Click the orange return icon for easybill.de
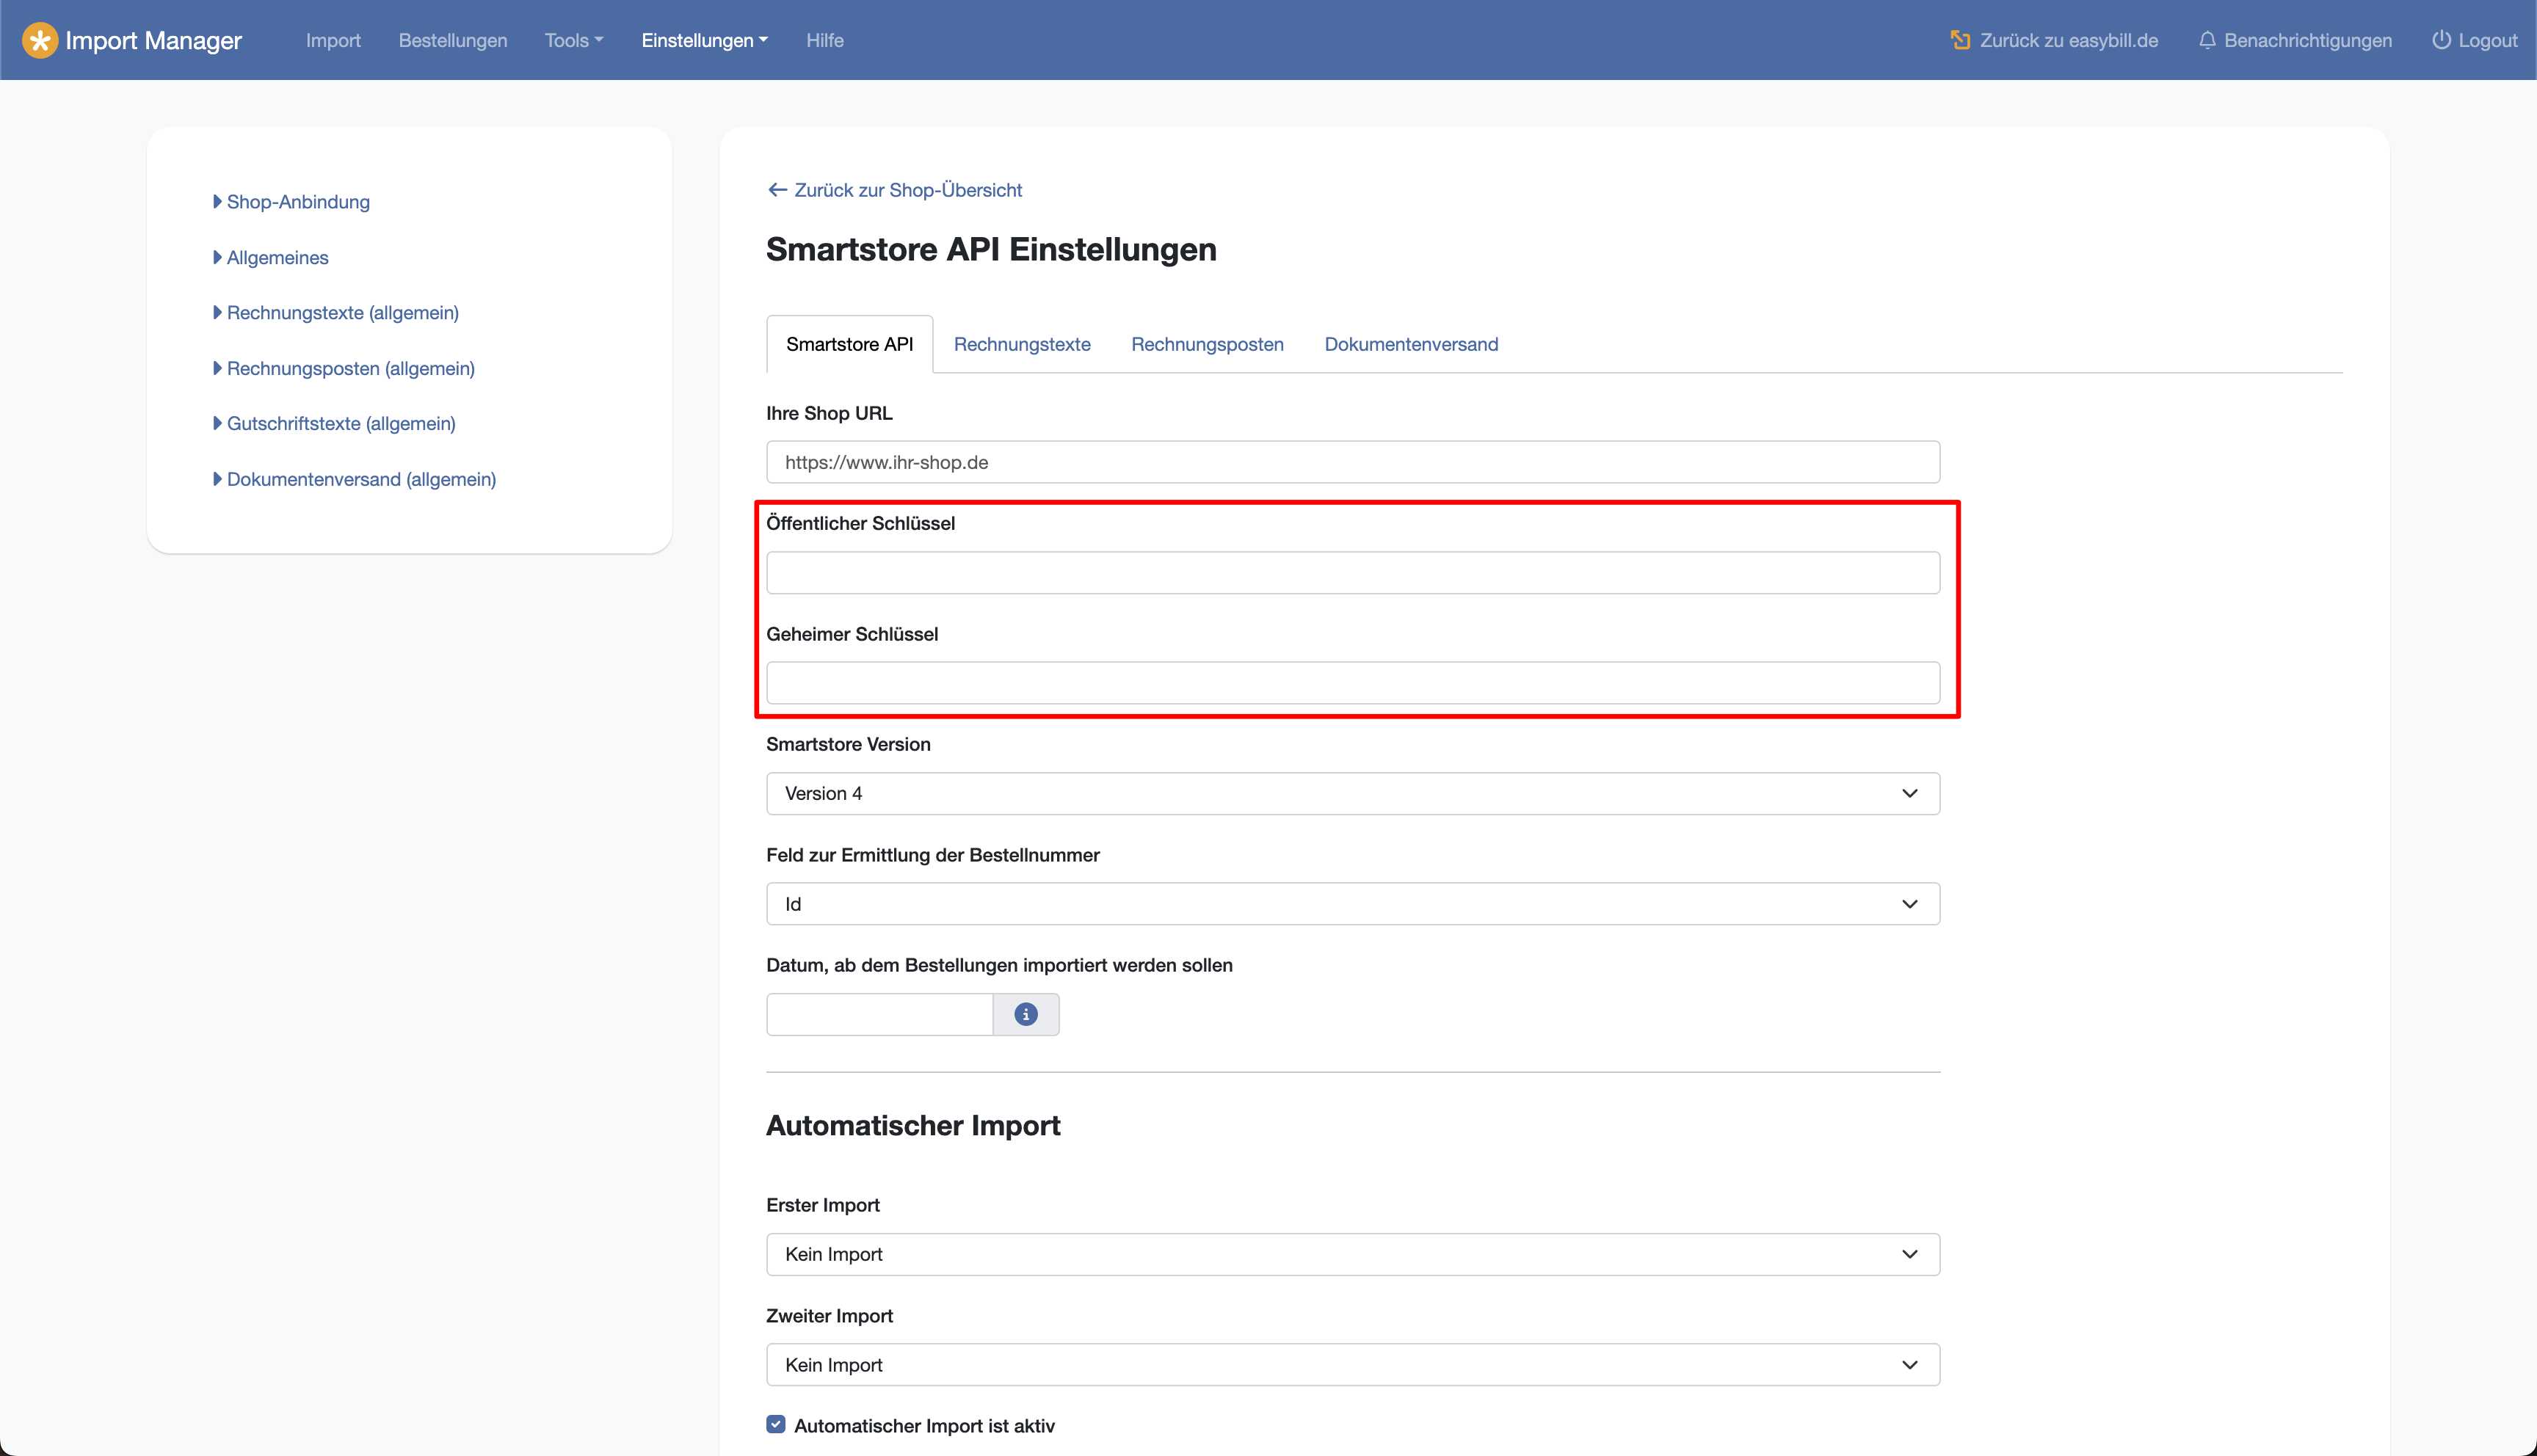The width and height of the screenshot is (2537, 1456). tap(1959, 40)
